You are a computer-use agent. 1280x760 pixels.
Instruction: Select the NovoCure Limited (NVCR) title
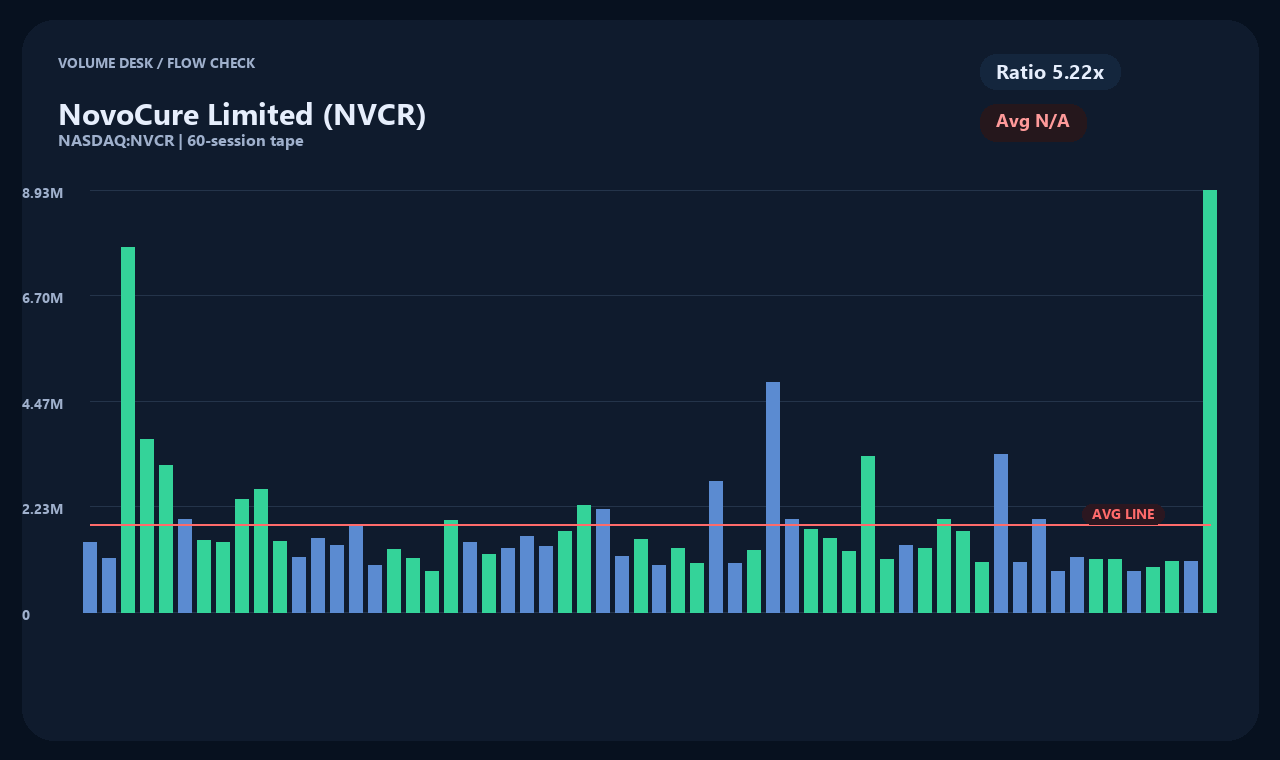tap(242, 115)
